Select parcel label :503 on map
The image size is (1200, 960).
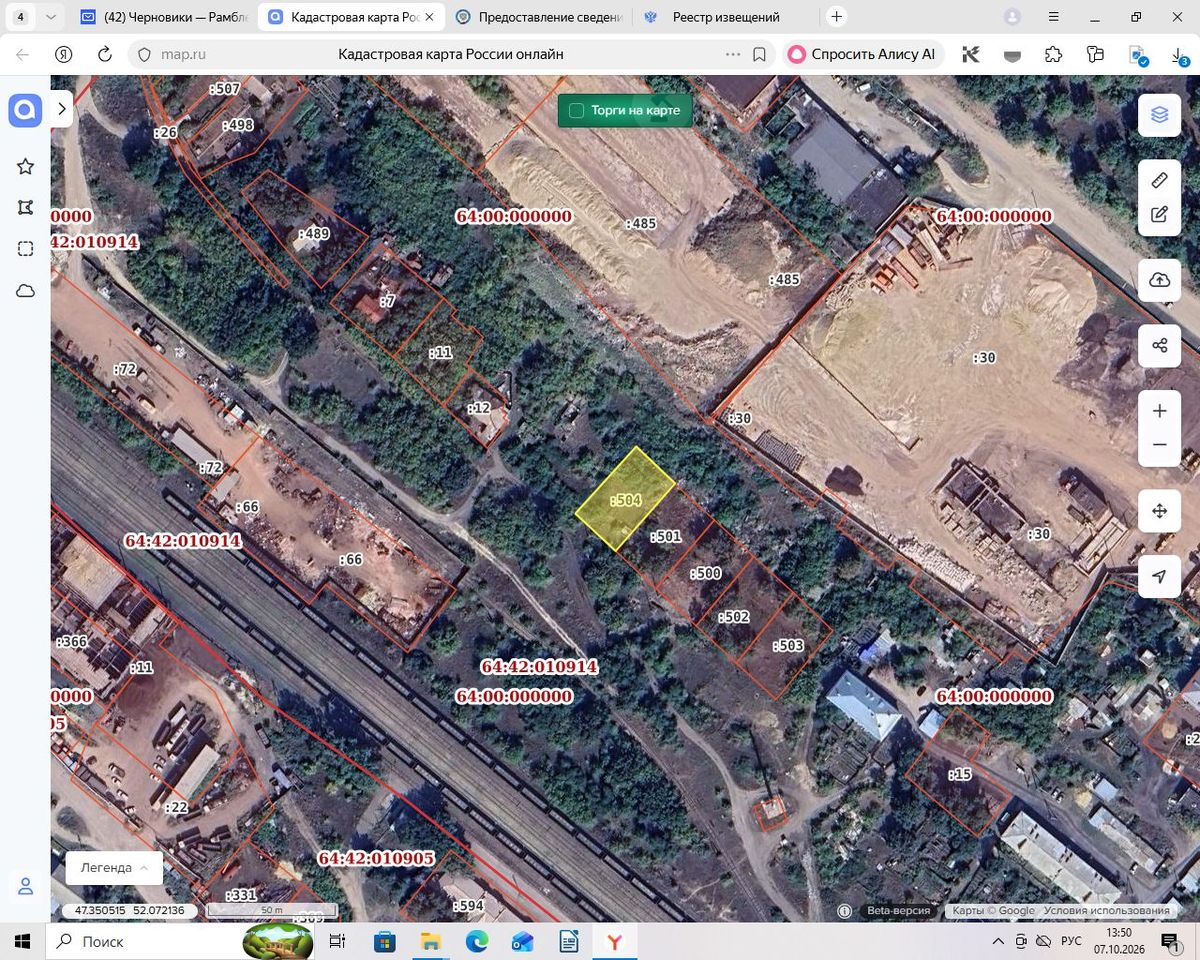click(787, 646)
